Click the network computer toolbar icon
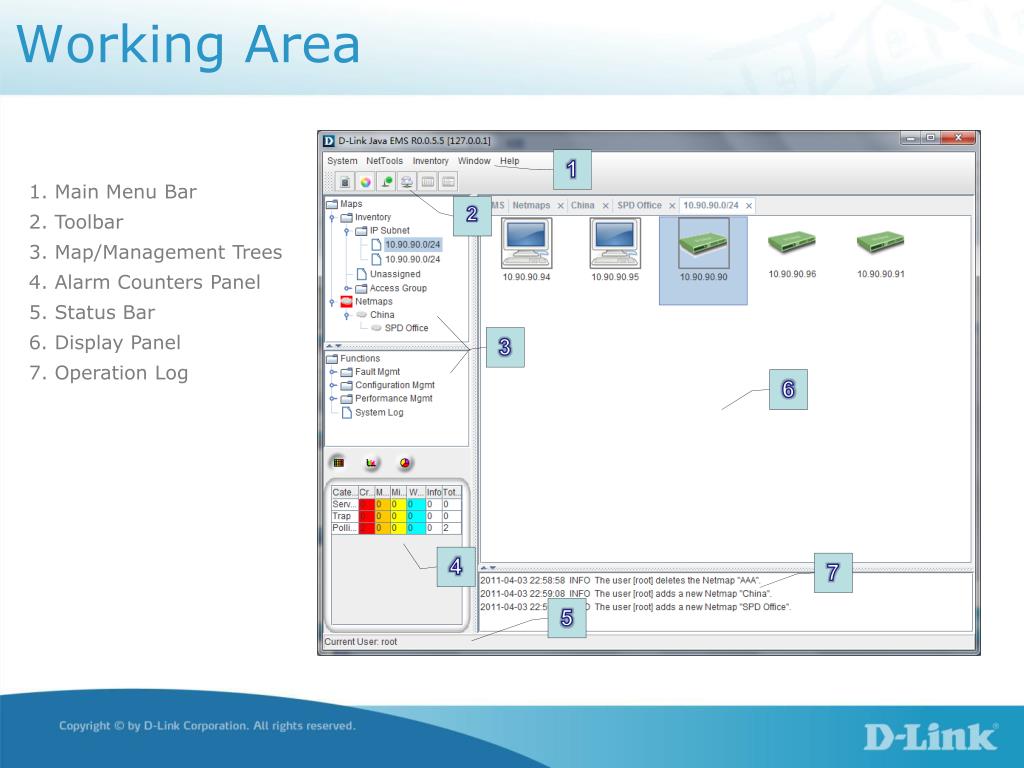 coord(407,182)
